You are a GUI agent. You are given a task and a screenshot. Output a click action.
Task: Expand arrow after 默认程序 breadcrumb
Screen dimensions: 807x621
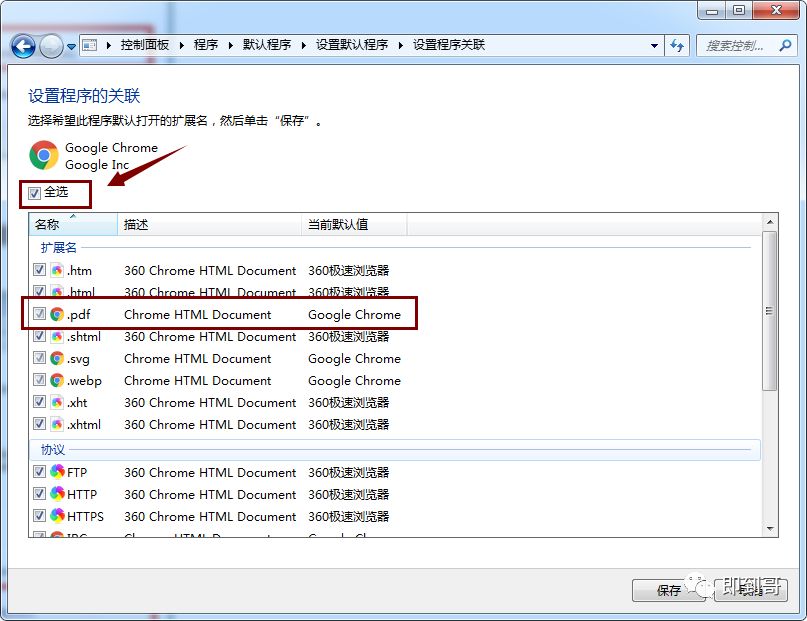(304, 45)
